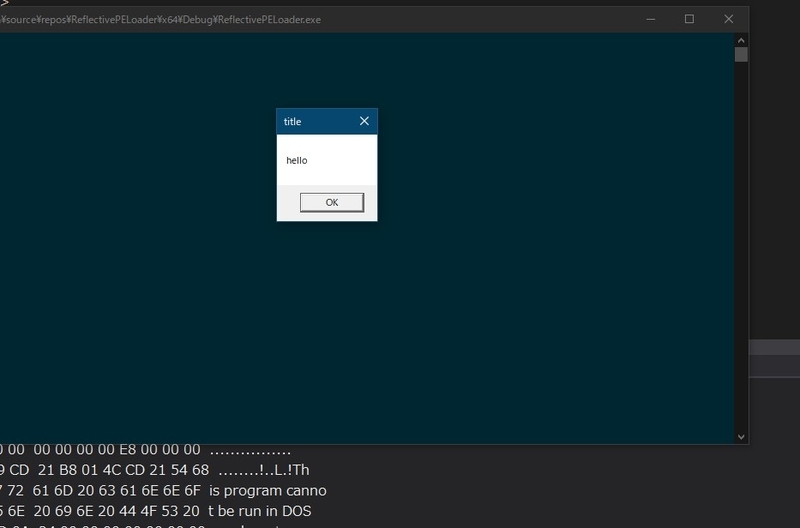Minimize the ReflectivePELoader console window
The image size is (800, 528).
click(x=651, y=19)
